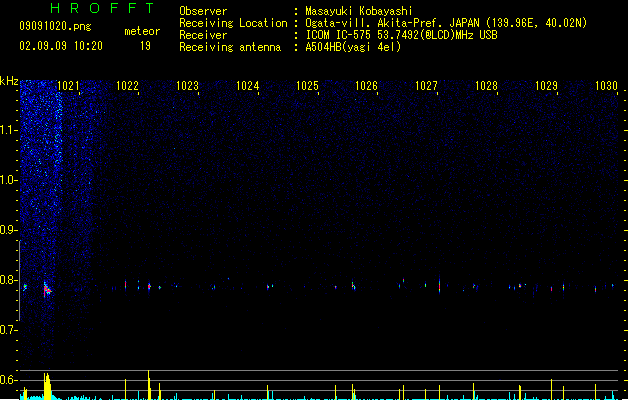This screenshot has height=400, width=629.
Task: Click the 0.7 kHz frequency axis label
Action: click(x=8, y=330)
